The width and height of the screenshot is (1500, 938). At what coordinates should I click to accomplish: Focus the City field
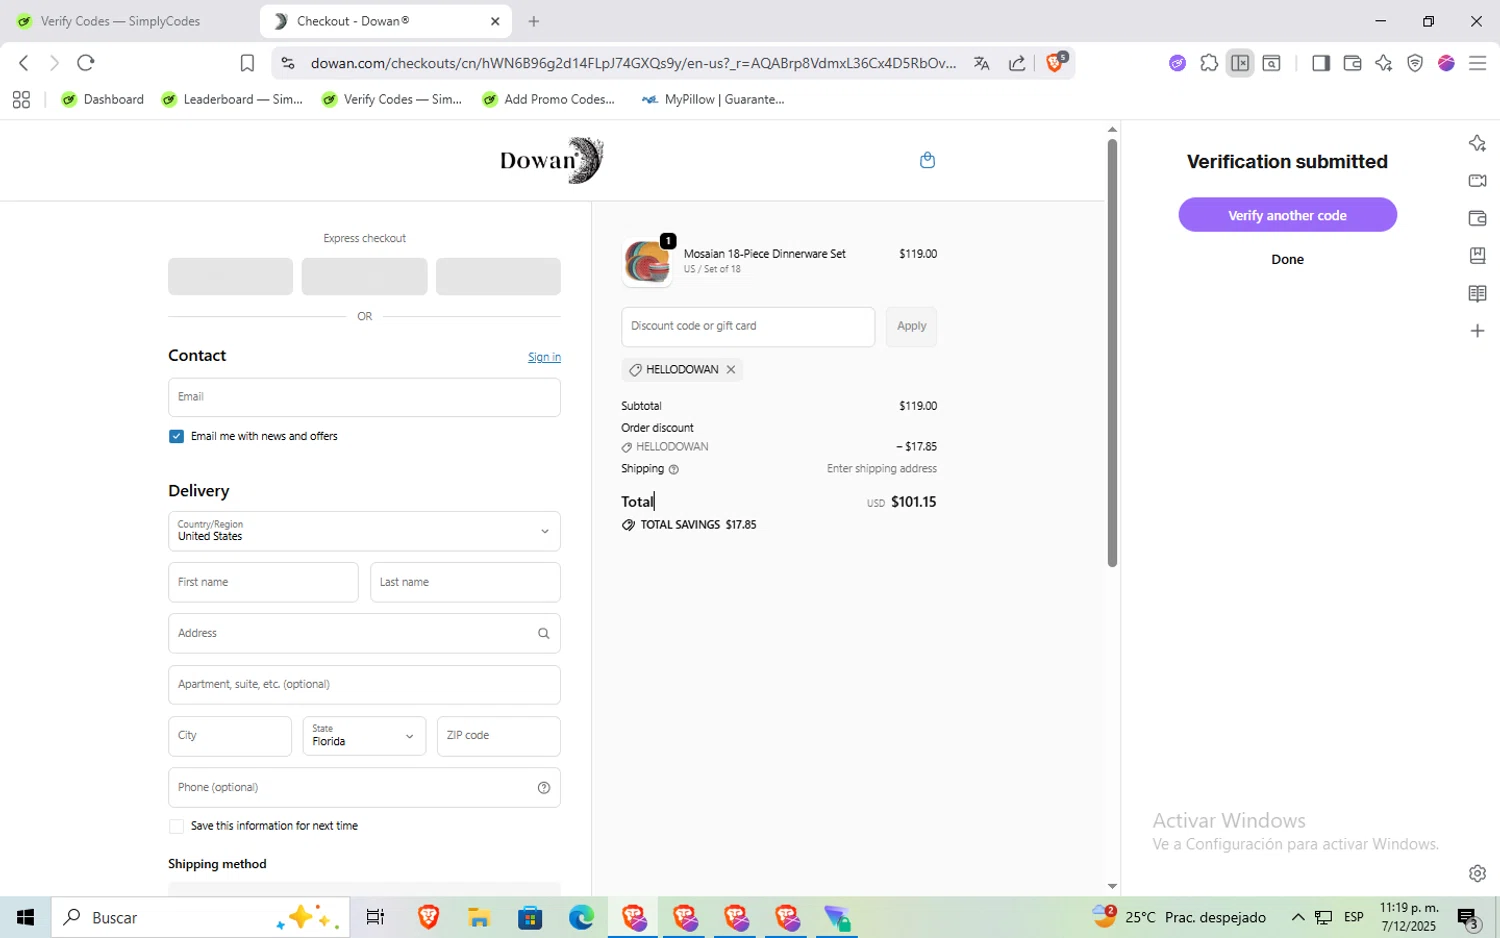pos(229,736)
